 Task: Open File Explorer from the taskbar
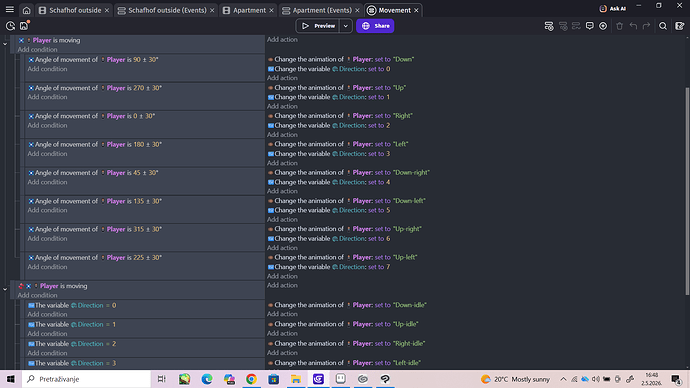coord(296,379)
